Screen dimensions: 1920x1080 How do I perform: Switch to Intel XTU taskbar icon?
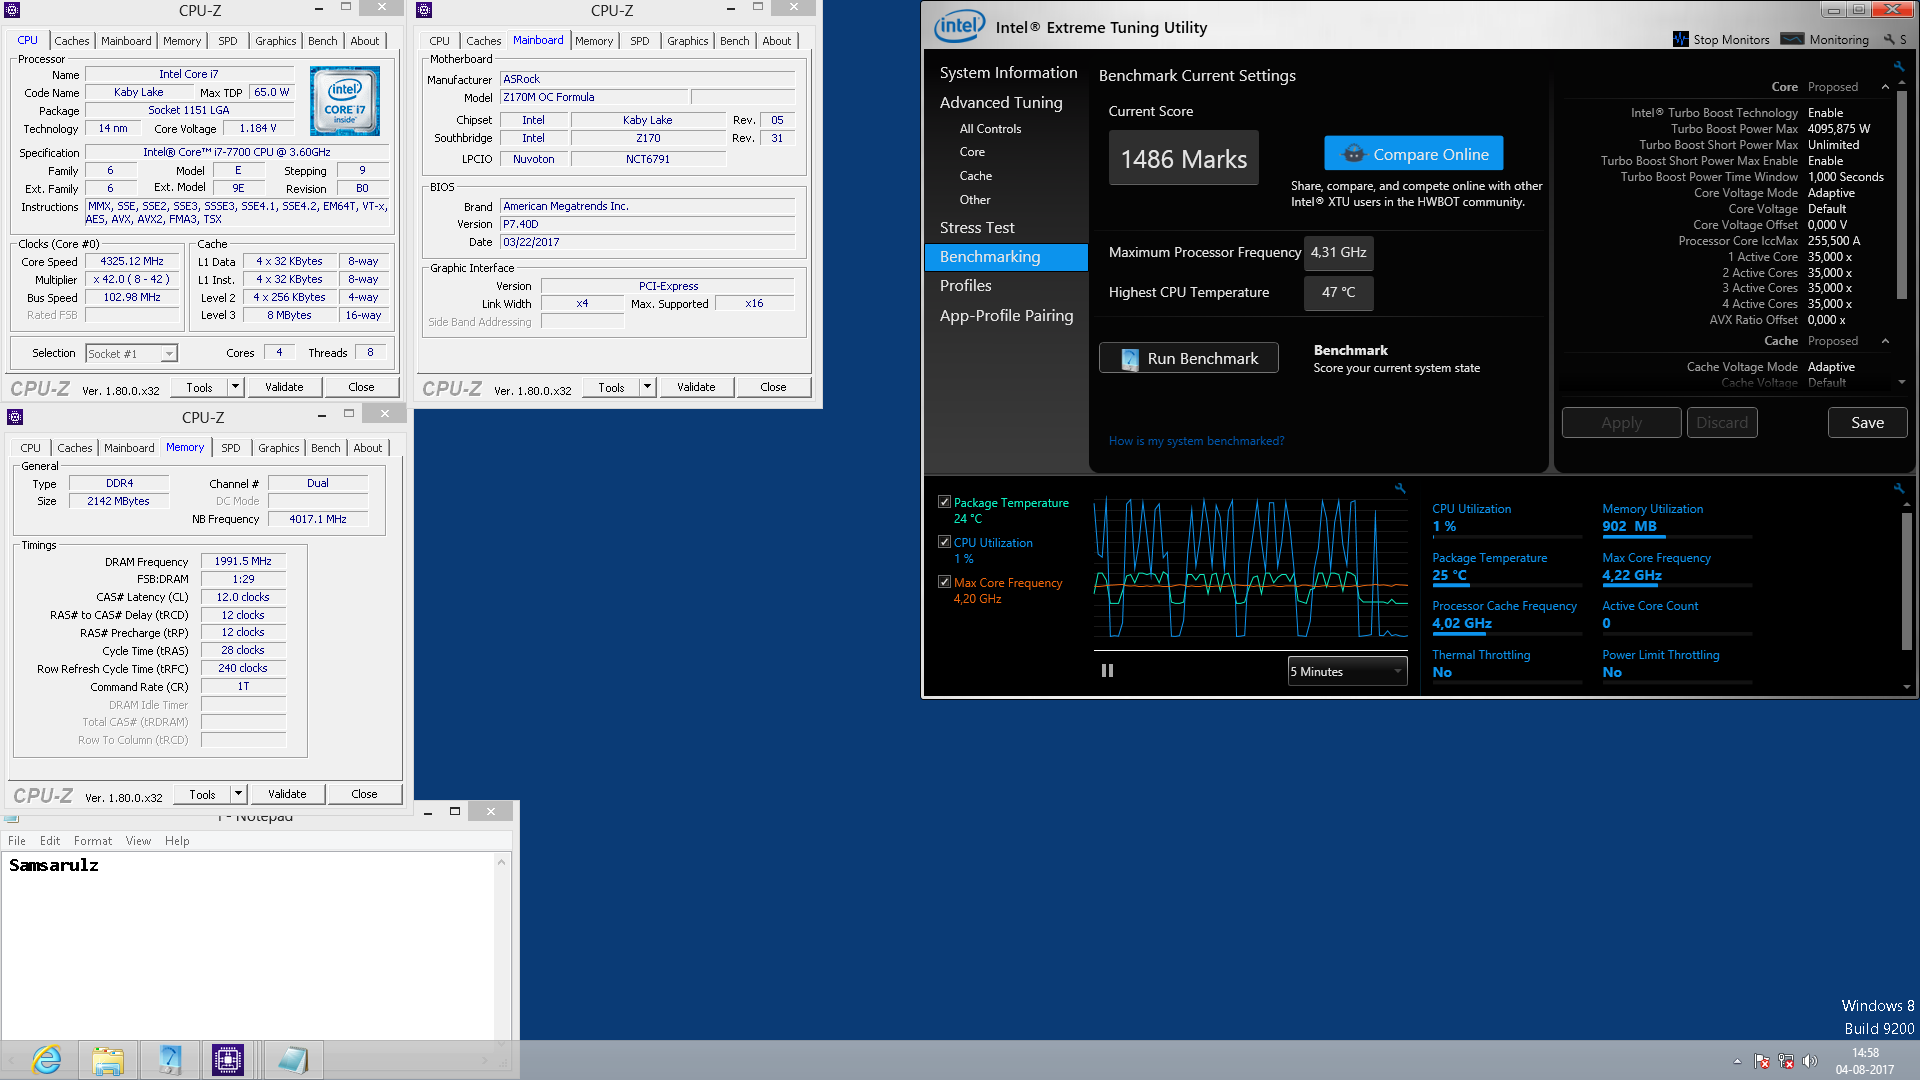(x=169, y=1060)
